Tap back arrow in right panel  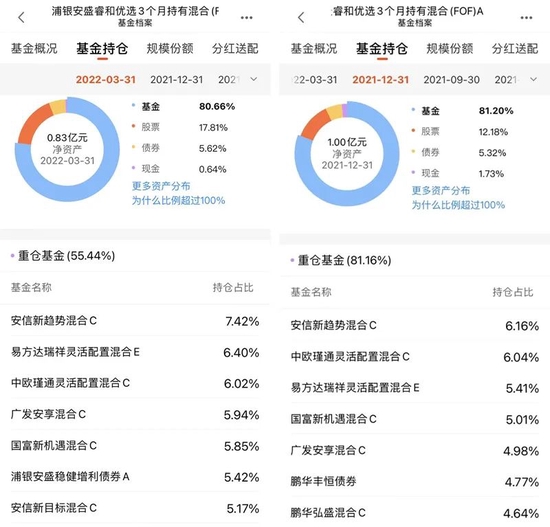point(301,17)
